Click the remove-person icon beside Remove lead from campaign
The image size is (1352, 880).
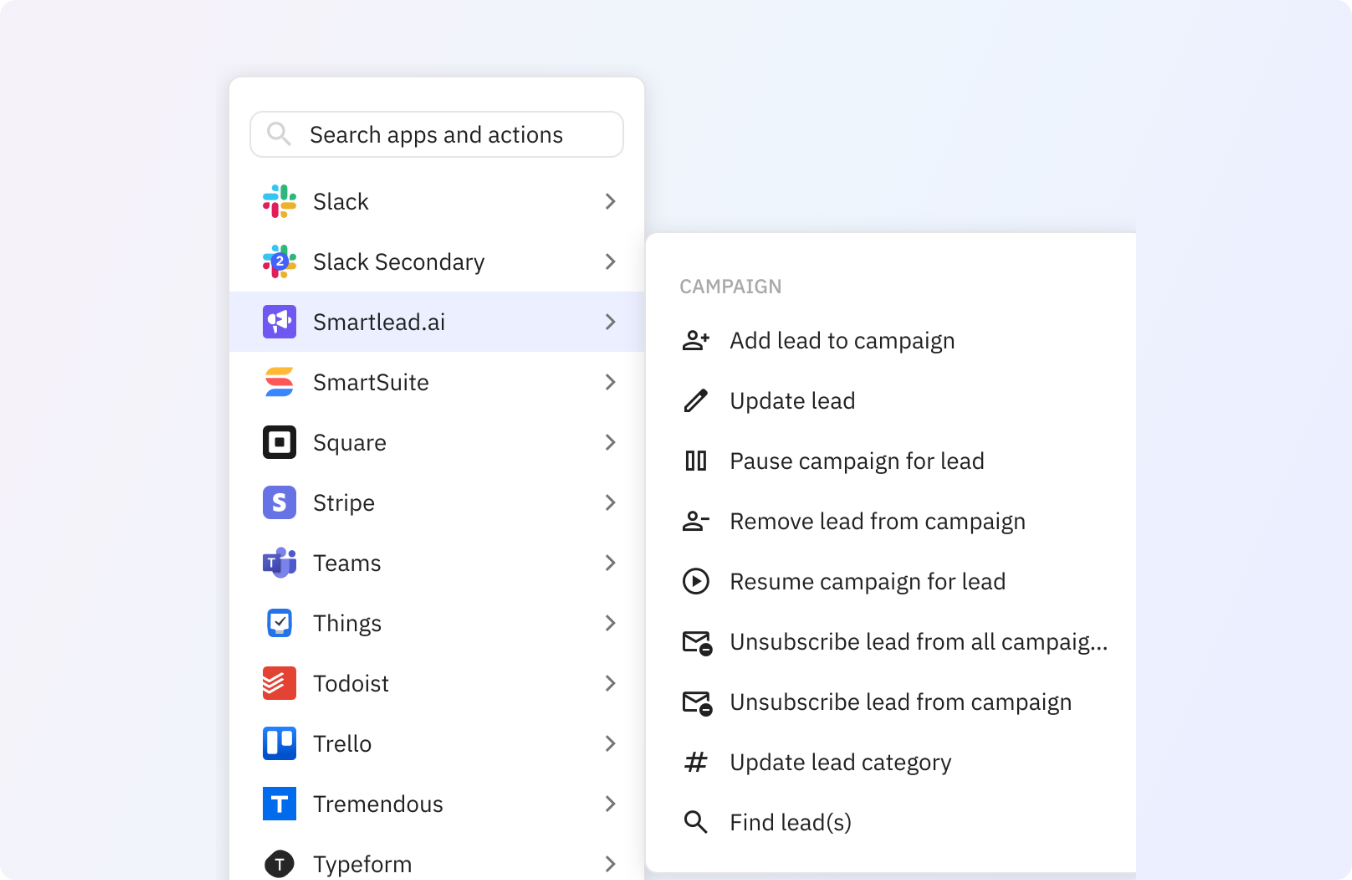point(695,521)
